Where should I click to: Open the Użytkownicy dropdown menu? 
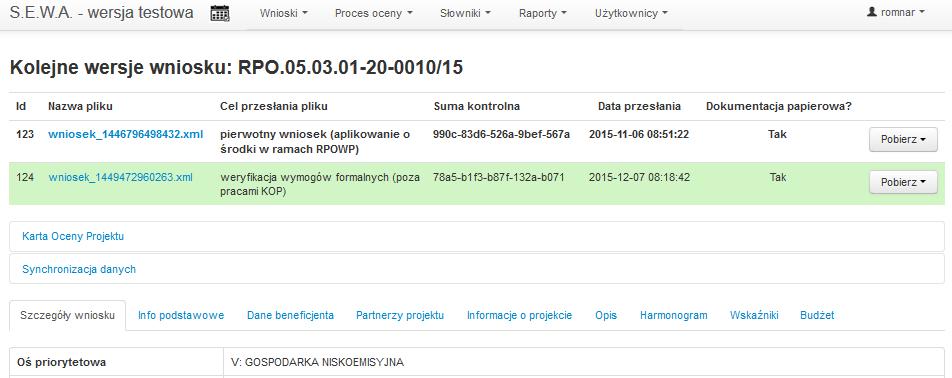point(631,13)
